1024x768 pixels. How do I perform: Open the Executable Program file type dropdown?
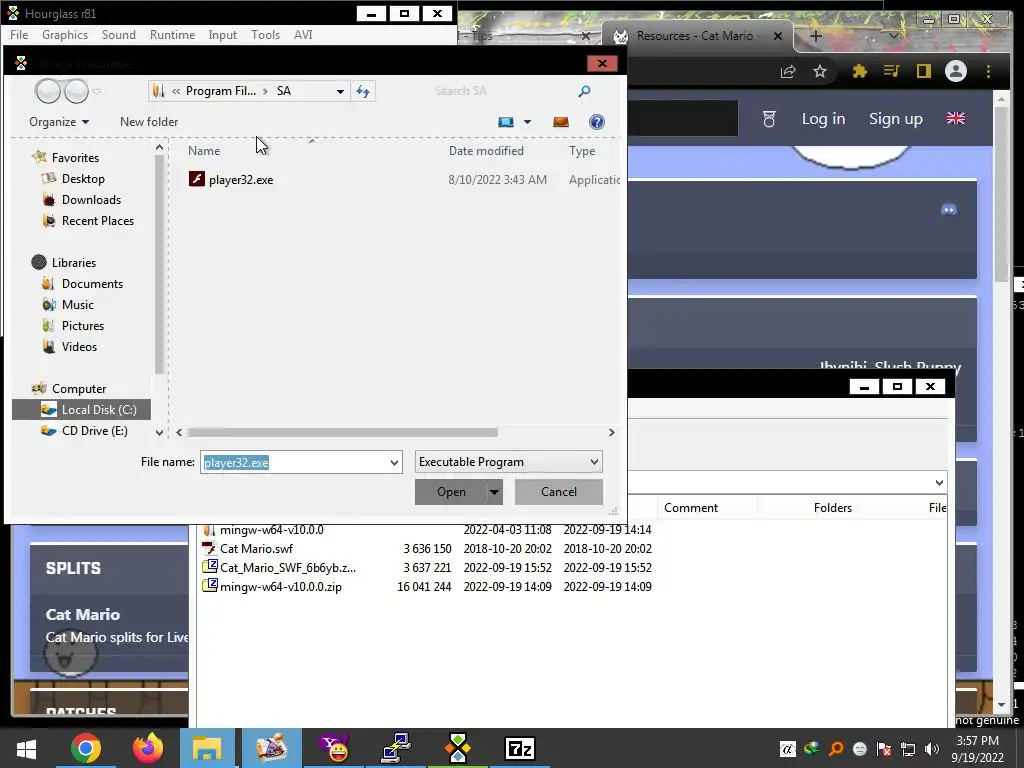pos(509,462)
